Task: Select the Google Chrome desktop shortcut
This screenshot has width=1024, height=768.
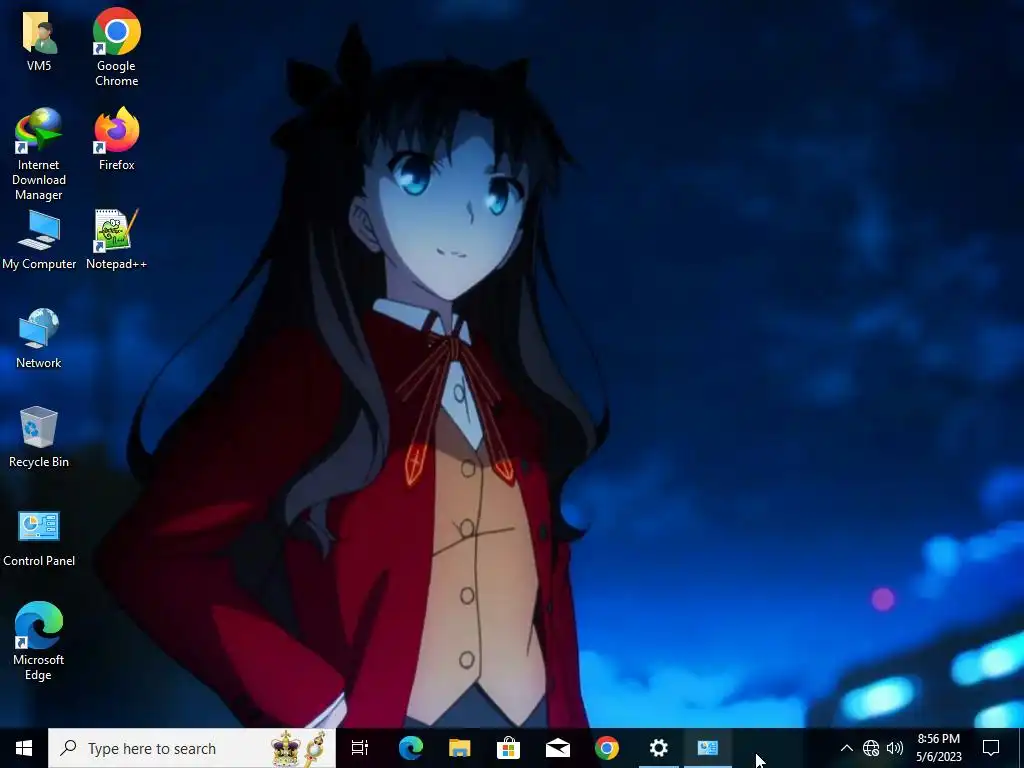Action: click(116, 47)
